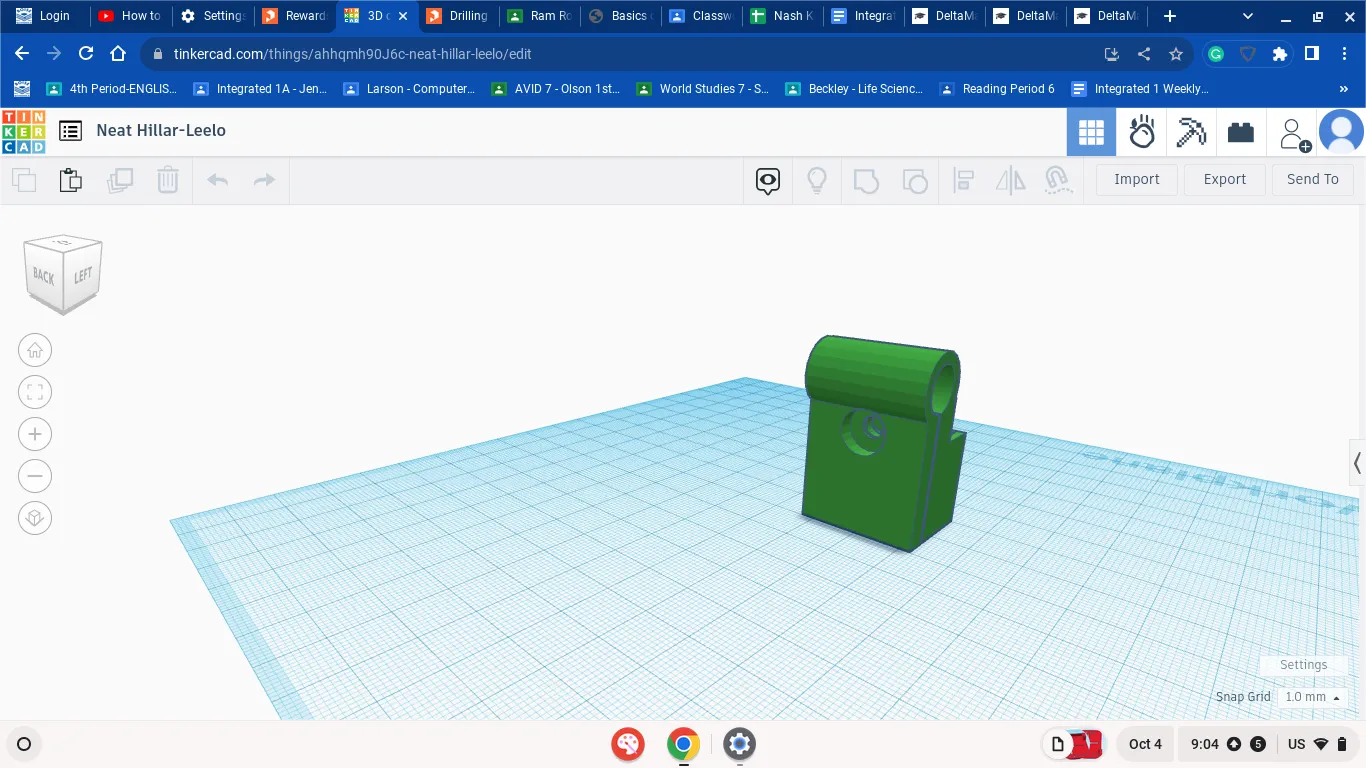Open the Snap Grid dropdown

[1311, 697]
